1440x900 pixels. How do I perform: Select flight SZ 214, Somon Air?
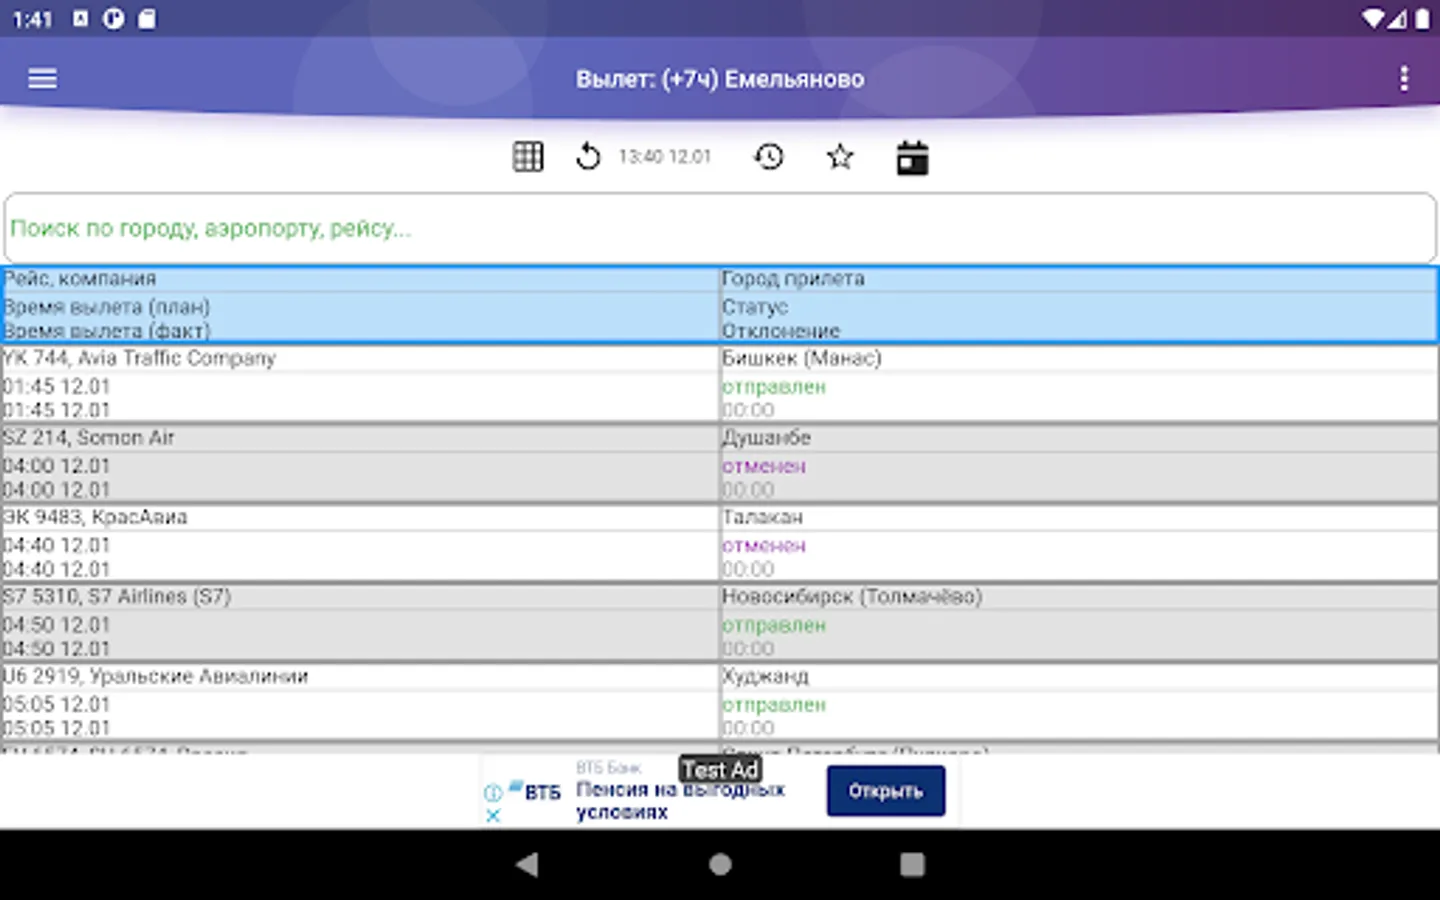point(88,438)
